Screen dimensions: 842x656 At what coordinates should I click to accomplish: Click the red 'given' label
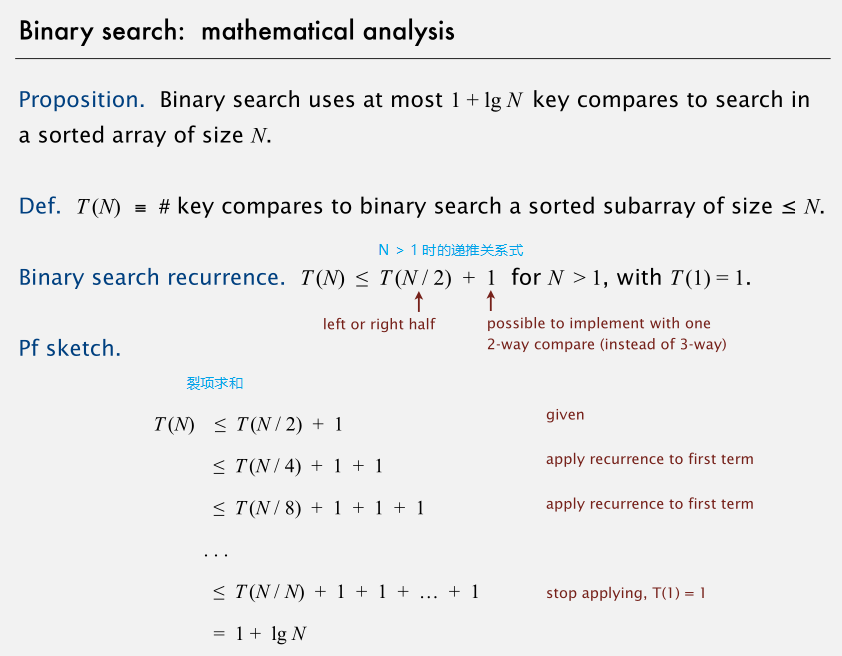(x=565, y=416)
